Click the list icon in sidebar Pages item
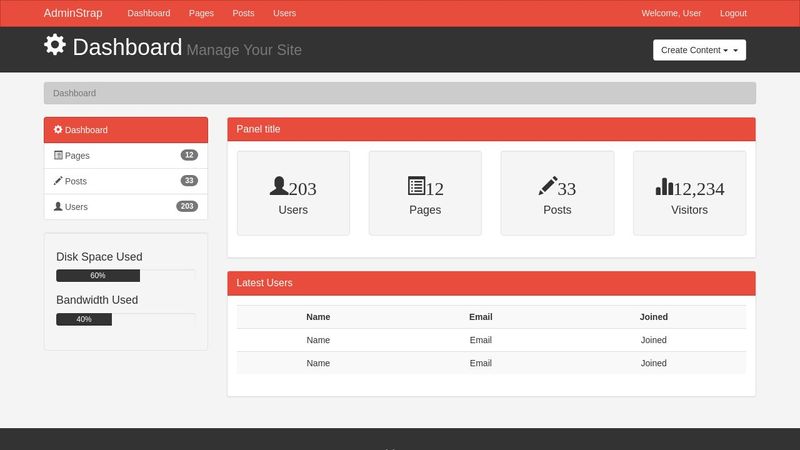Image resolution: width=800 pixels, height=450 pixels. coord(58,155)
